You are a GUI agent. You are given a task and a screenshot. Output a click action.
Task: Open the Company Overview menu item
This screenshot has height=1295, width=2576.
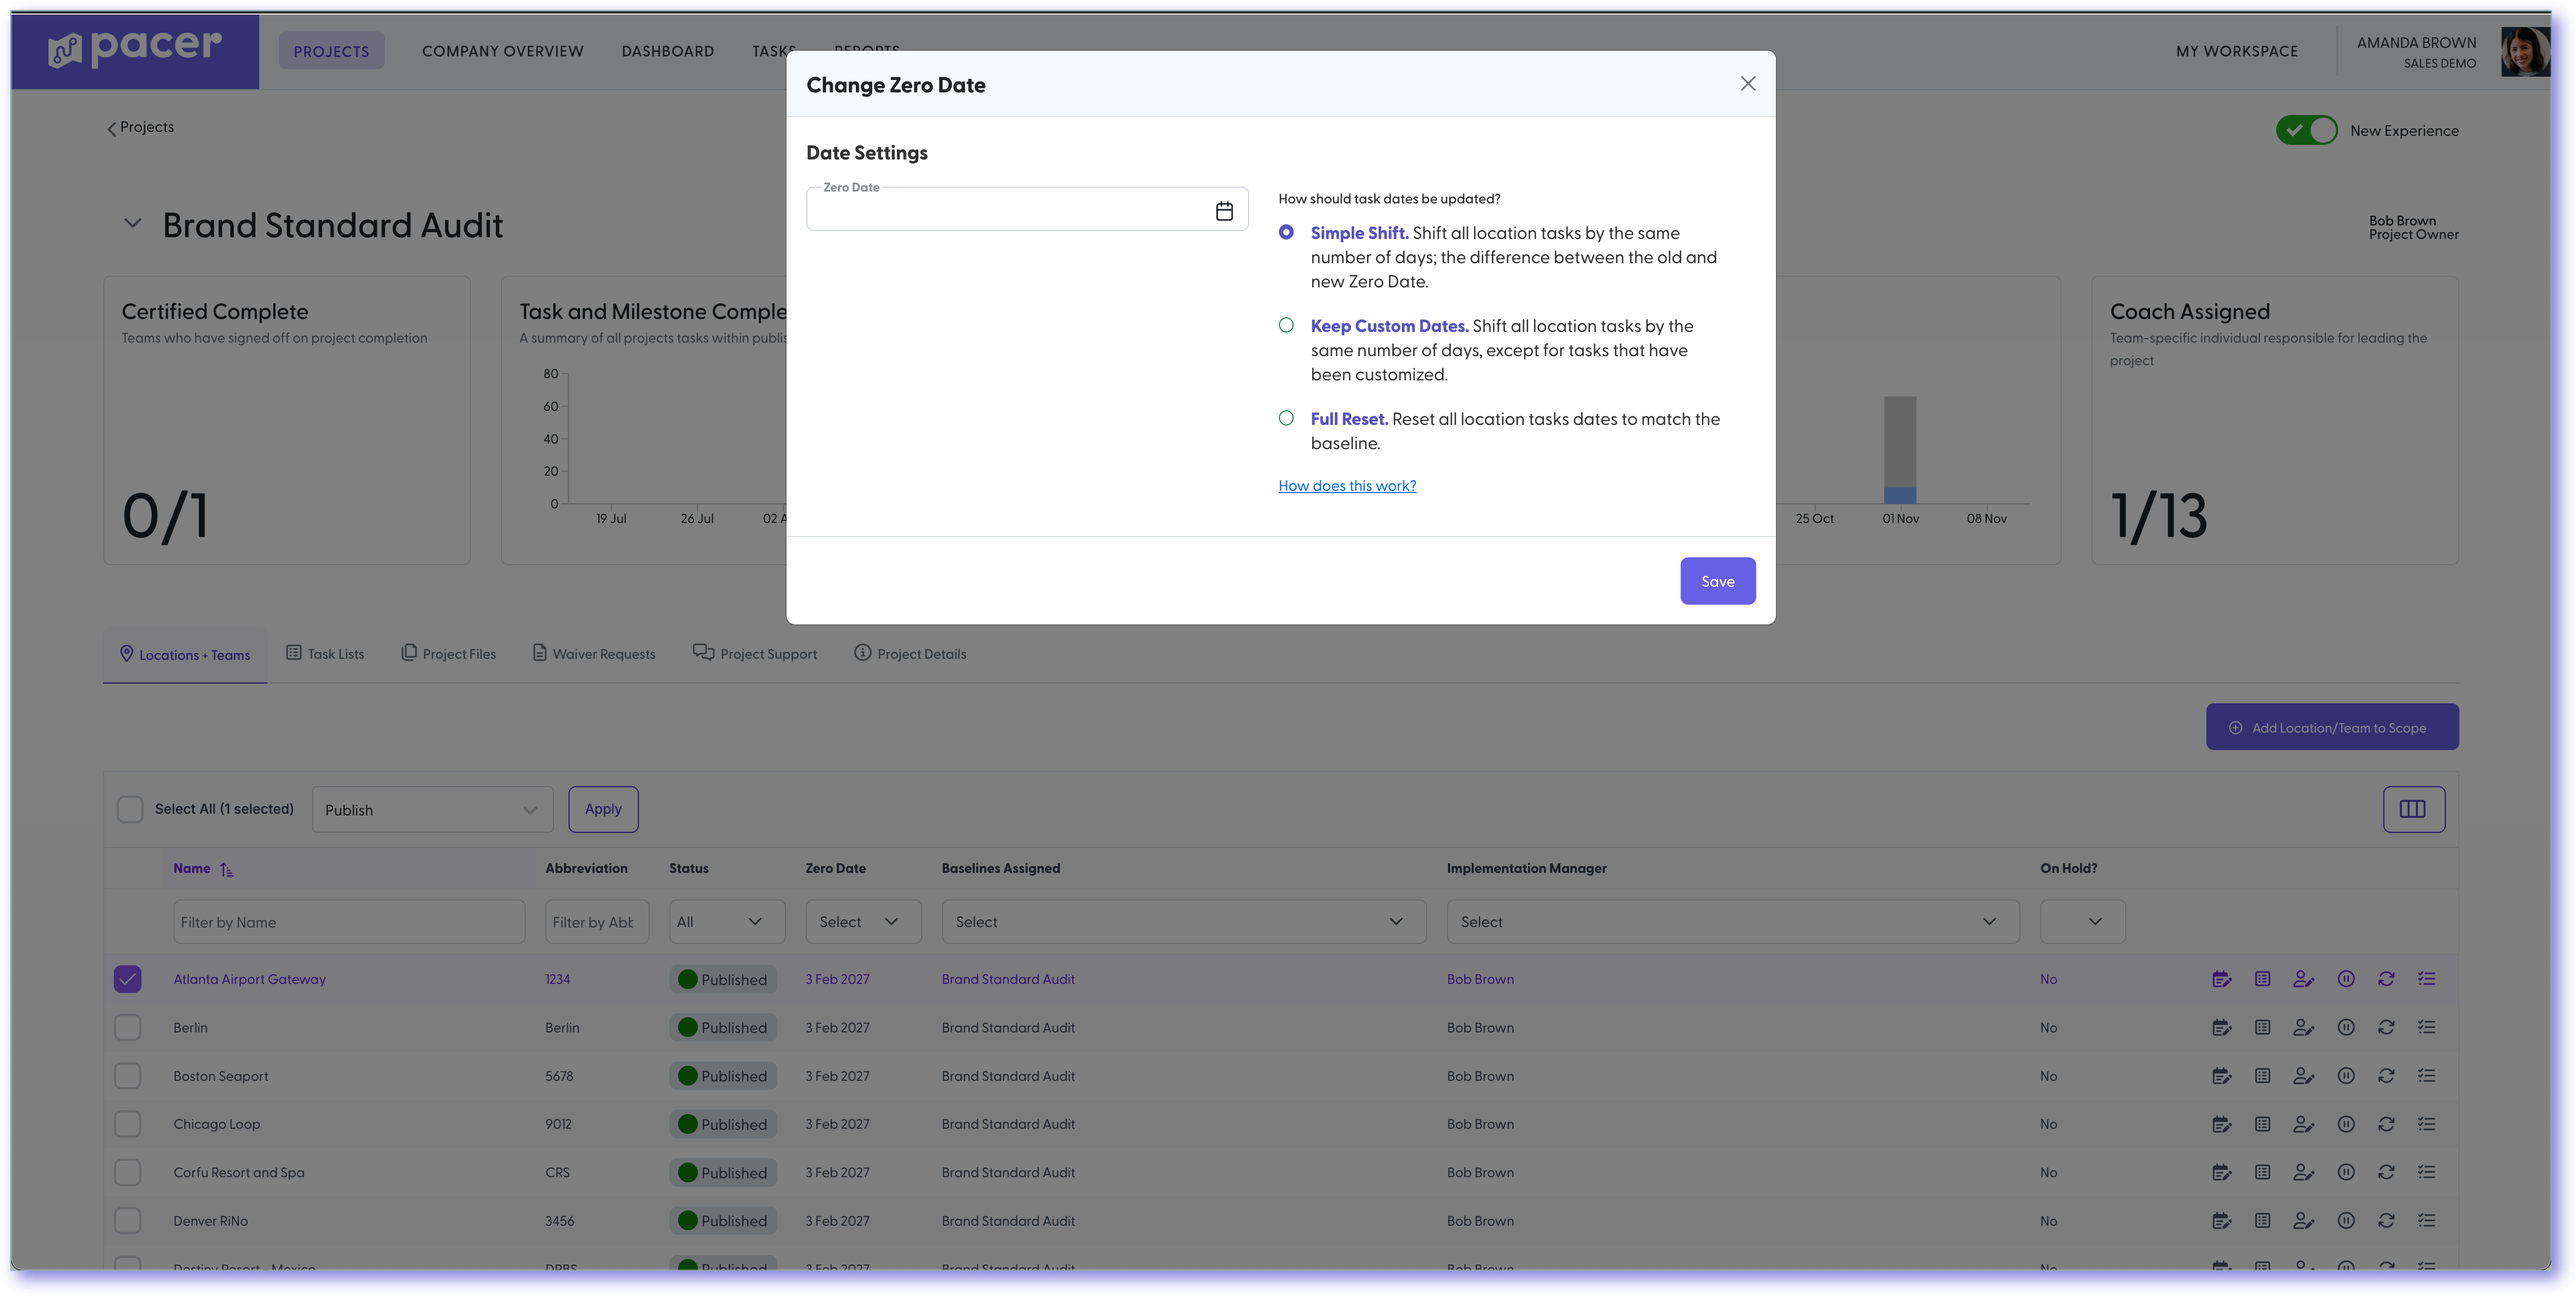502,51
